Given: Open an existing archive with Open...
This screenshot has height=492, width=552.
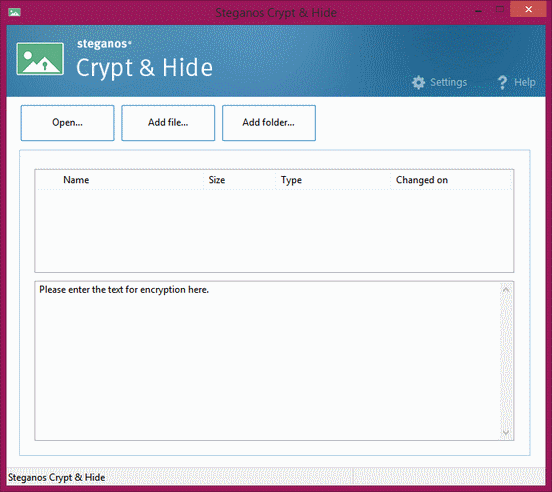Looking at the screenshot, I should [x=68, y=123].
